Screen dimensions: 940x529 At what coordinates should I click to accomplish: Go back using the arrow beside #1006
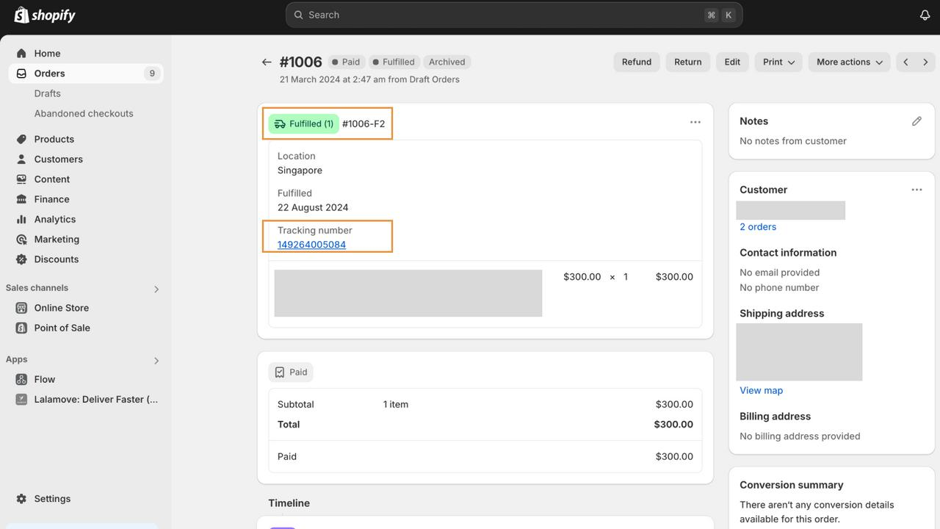point(267,62)
